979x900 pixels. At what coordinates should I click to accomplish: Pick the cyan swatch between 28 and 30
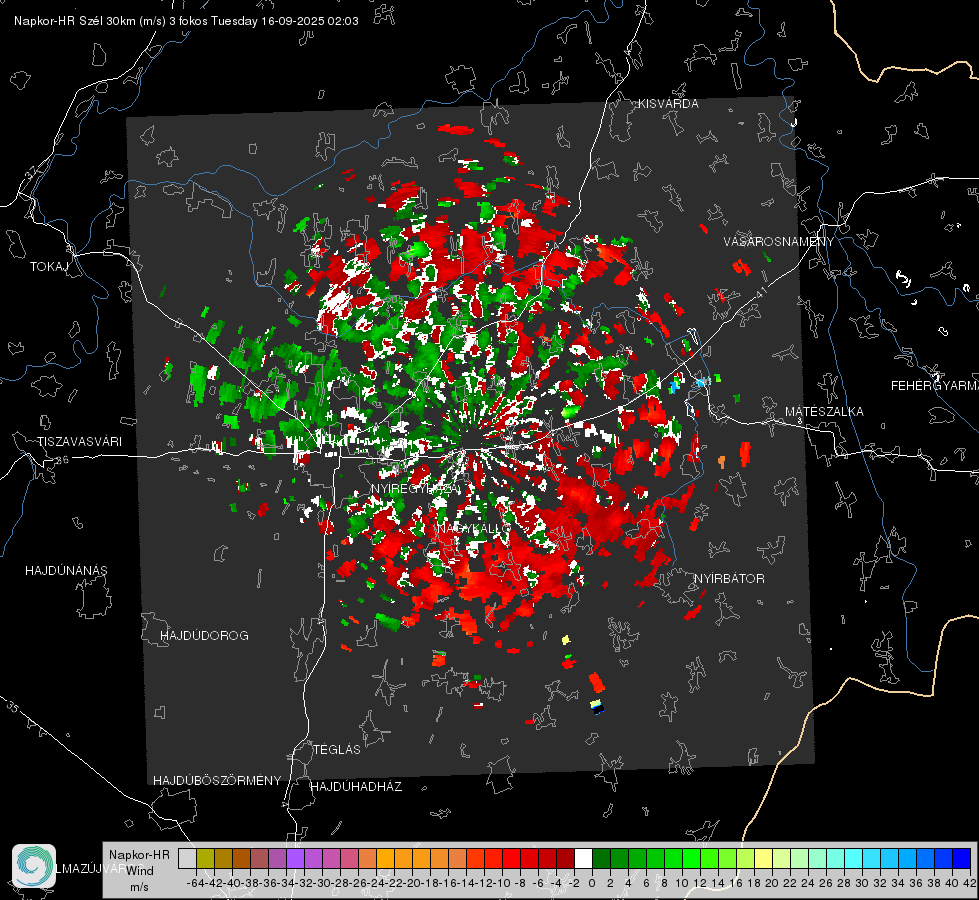click(x=853, y=858)
